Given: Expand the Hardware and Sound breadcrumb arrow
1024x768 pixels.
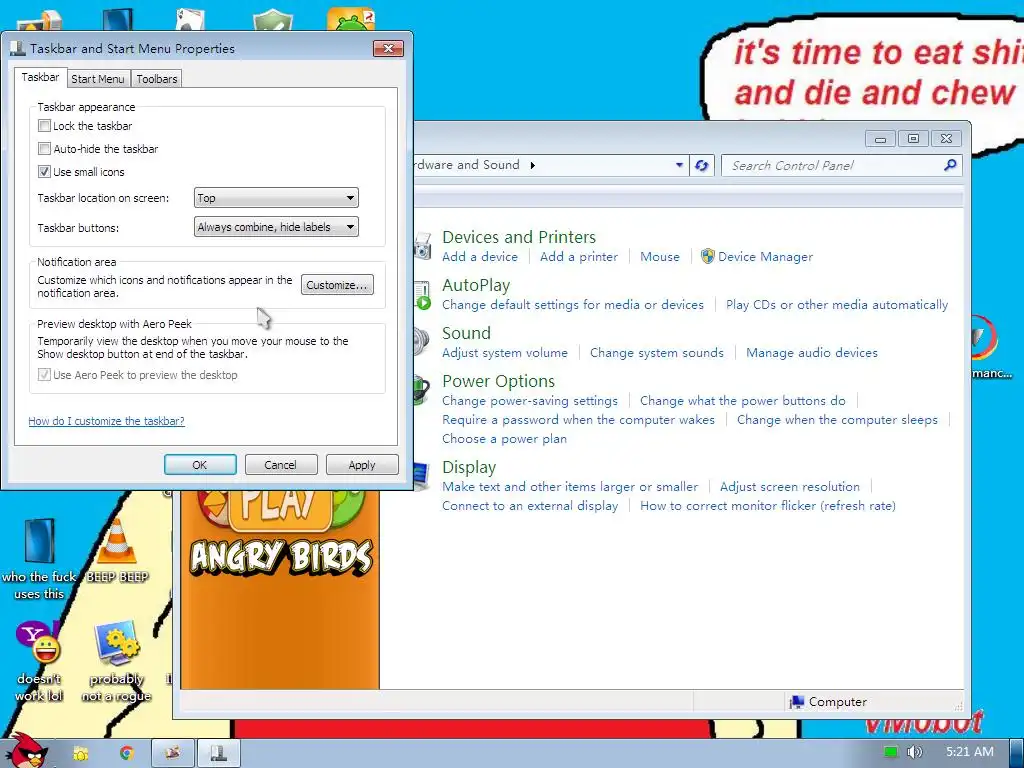Looking at the screenshot, I should tap(533, 165).
